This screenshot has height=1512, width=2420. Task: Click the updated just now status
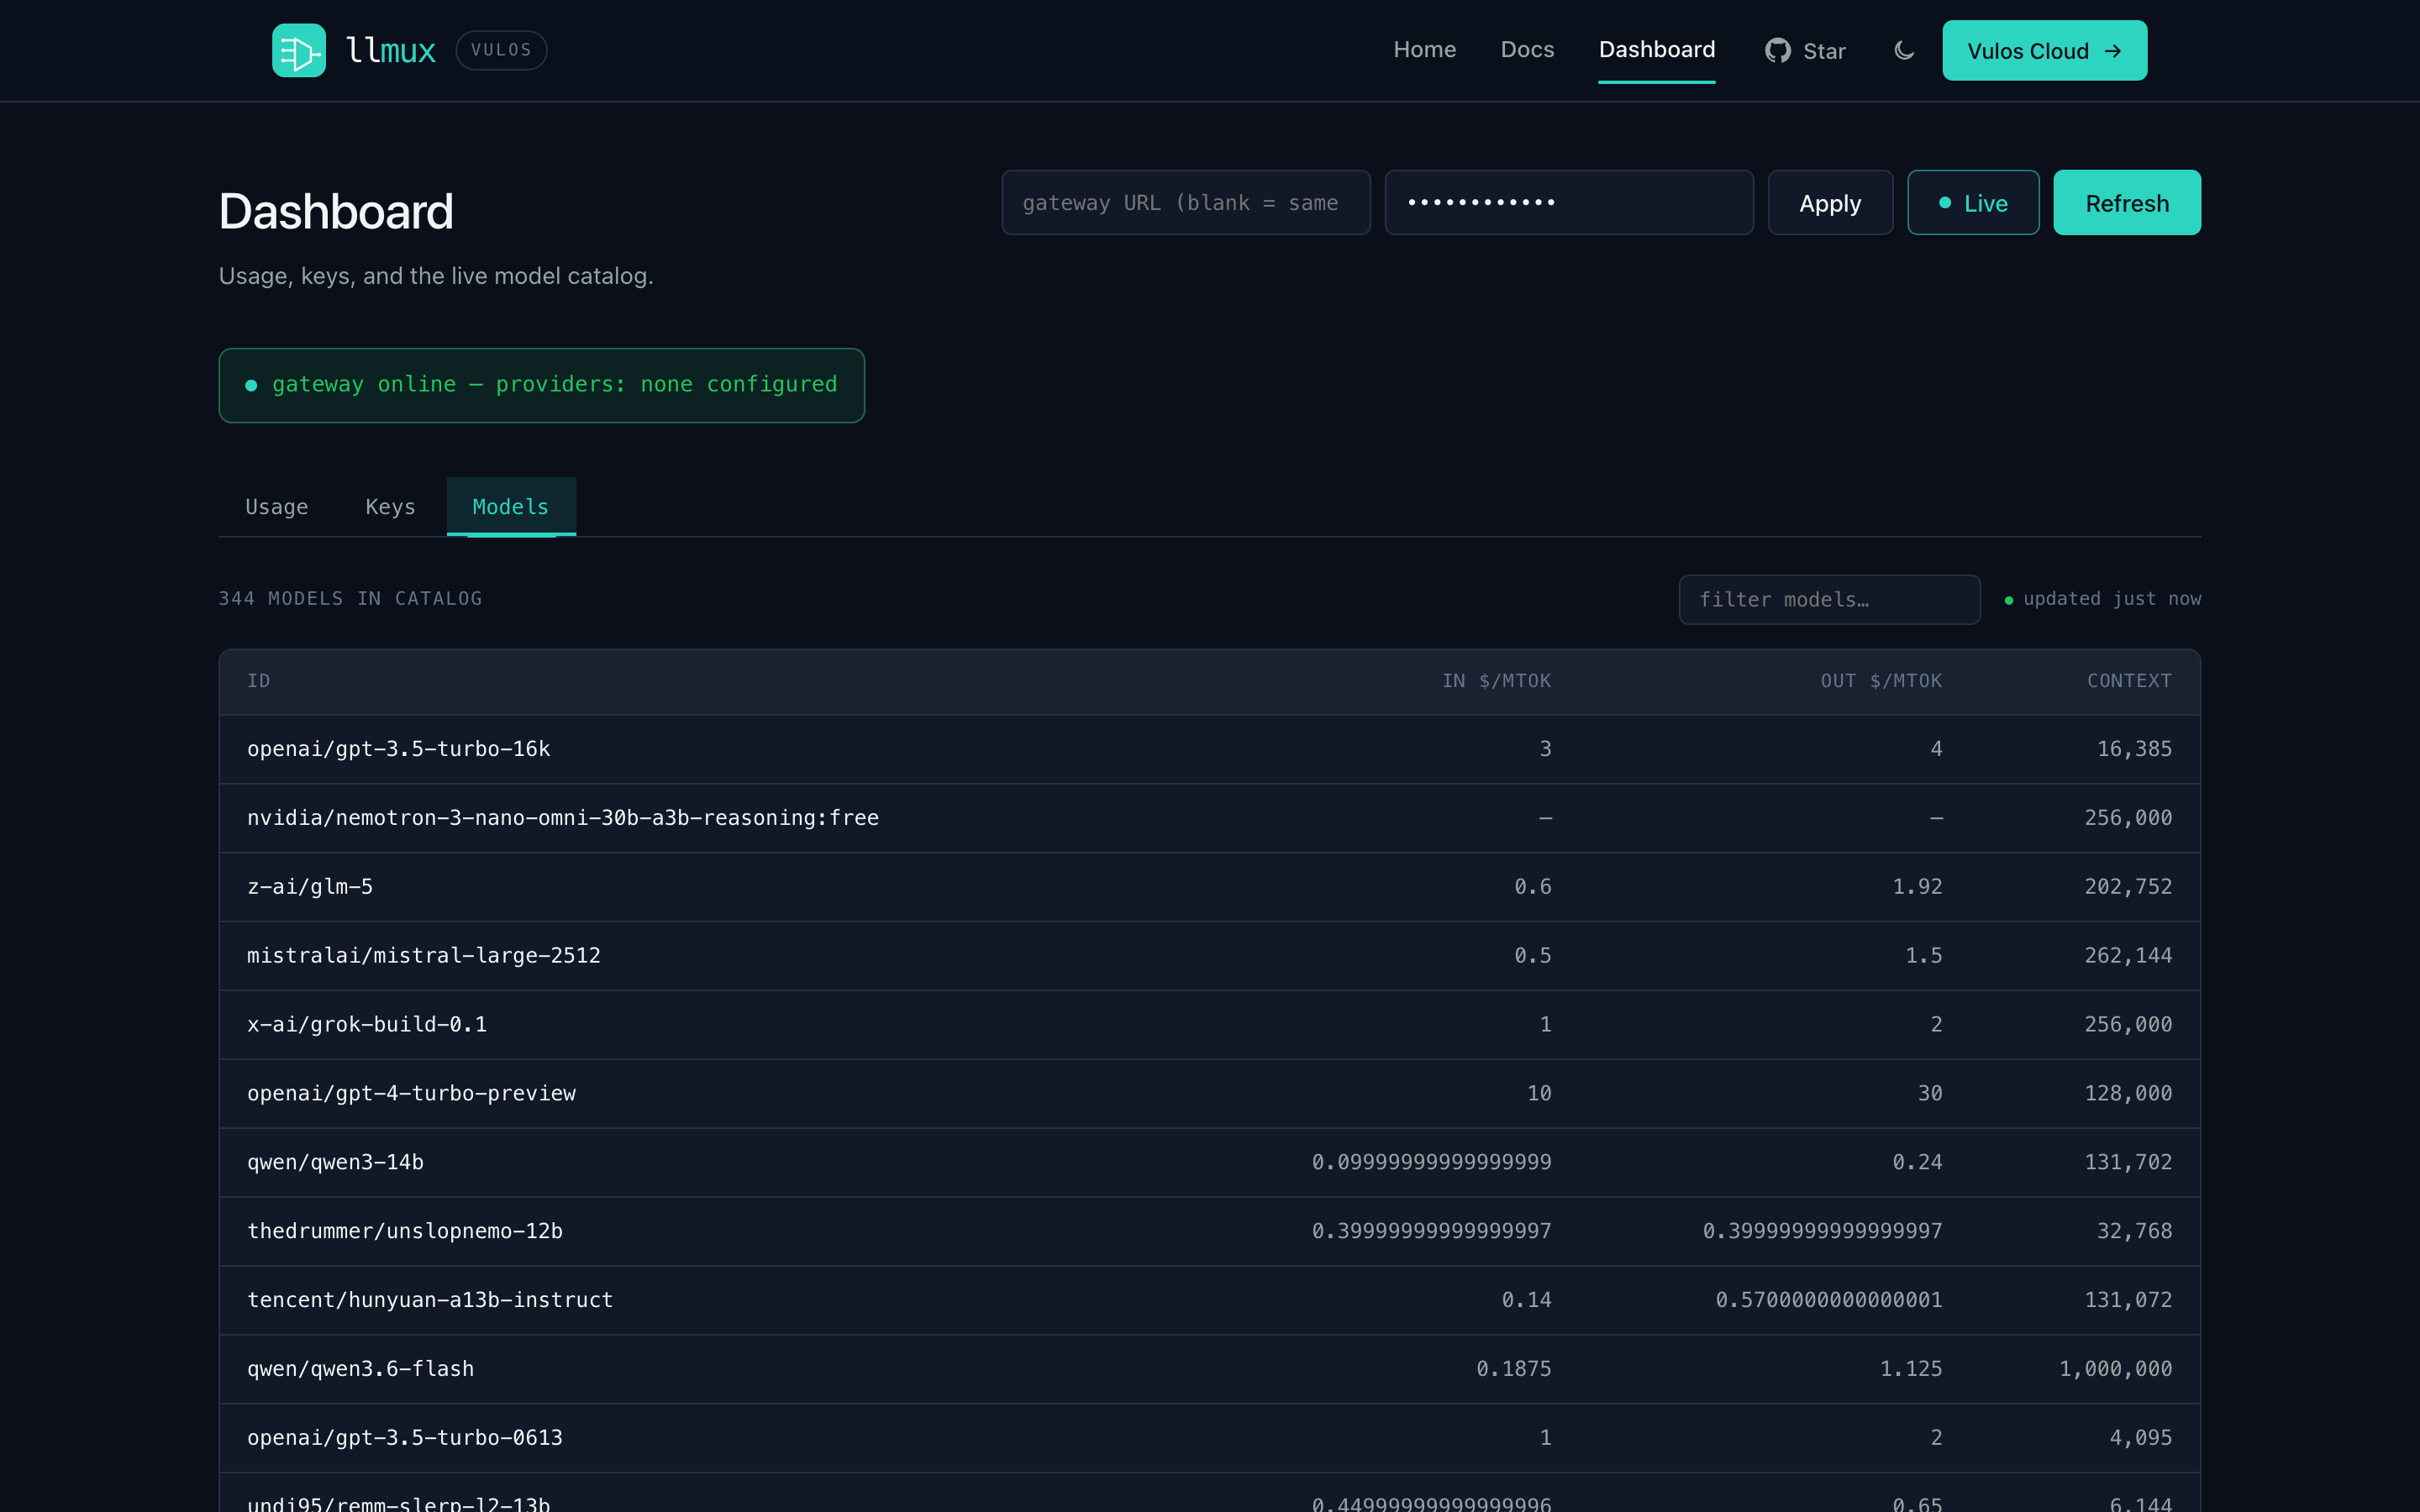click(x=2103, y=599)
